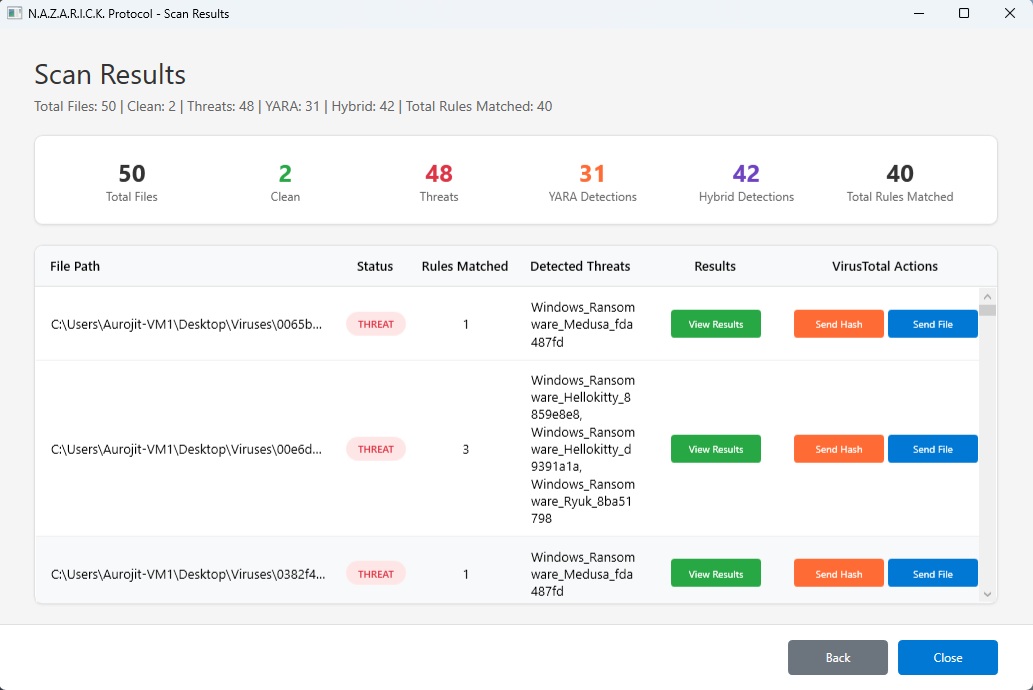Viewport: 1033px width, 690px height.
Task: Select the Rules Matched column header
Action: [x=465, y=266]
